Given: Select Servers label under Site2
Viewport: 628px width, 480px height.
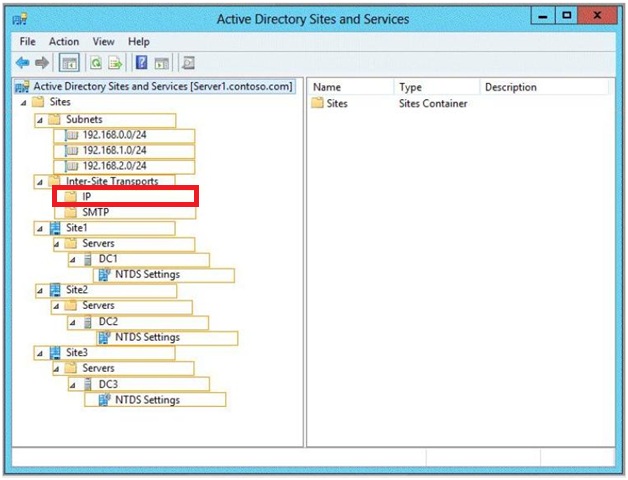Looking at the screenshot, I should [99, 305].
